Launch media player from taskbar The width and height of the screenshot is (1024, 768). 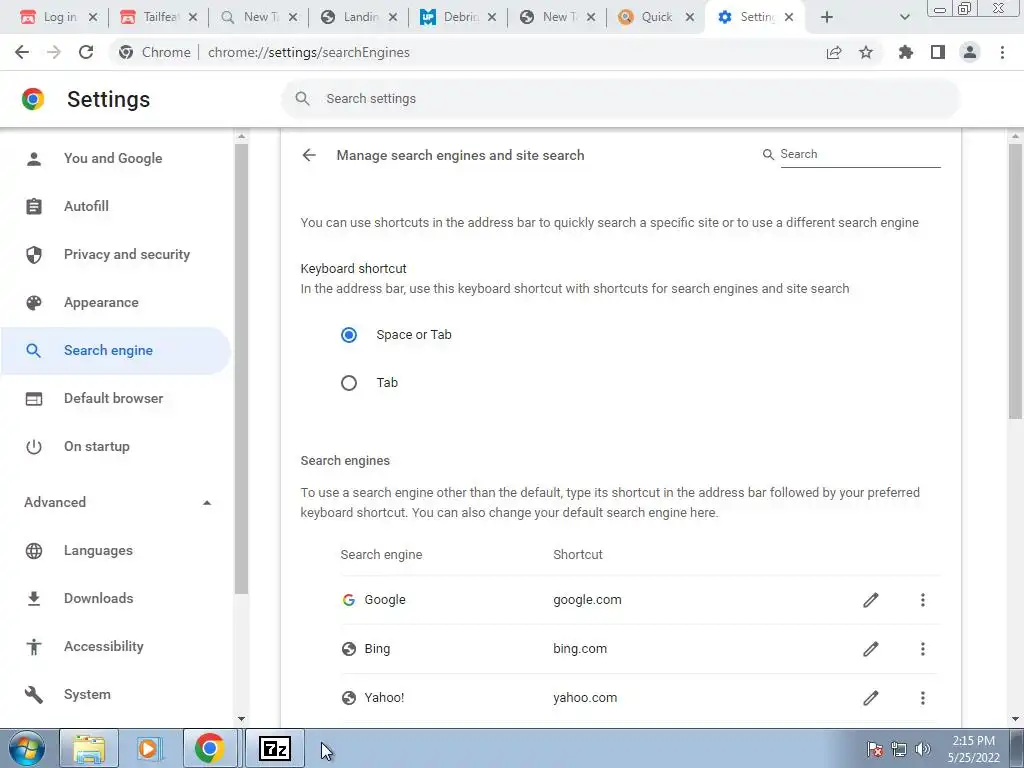150,749
